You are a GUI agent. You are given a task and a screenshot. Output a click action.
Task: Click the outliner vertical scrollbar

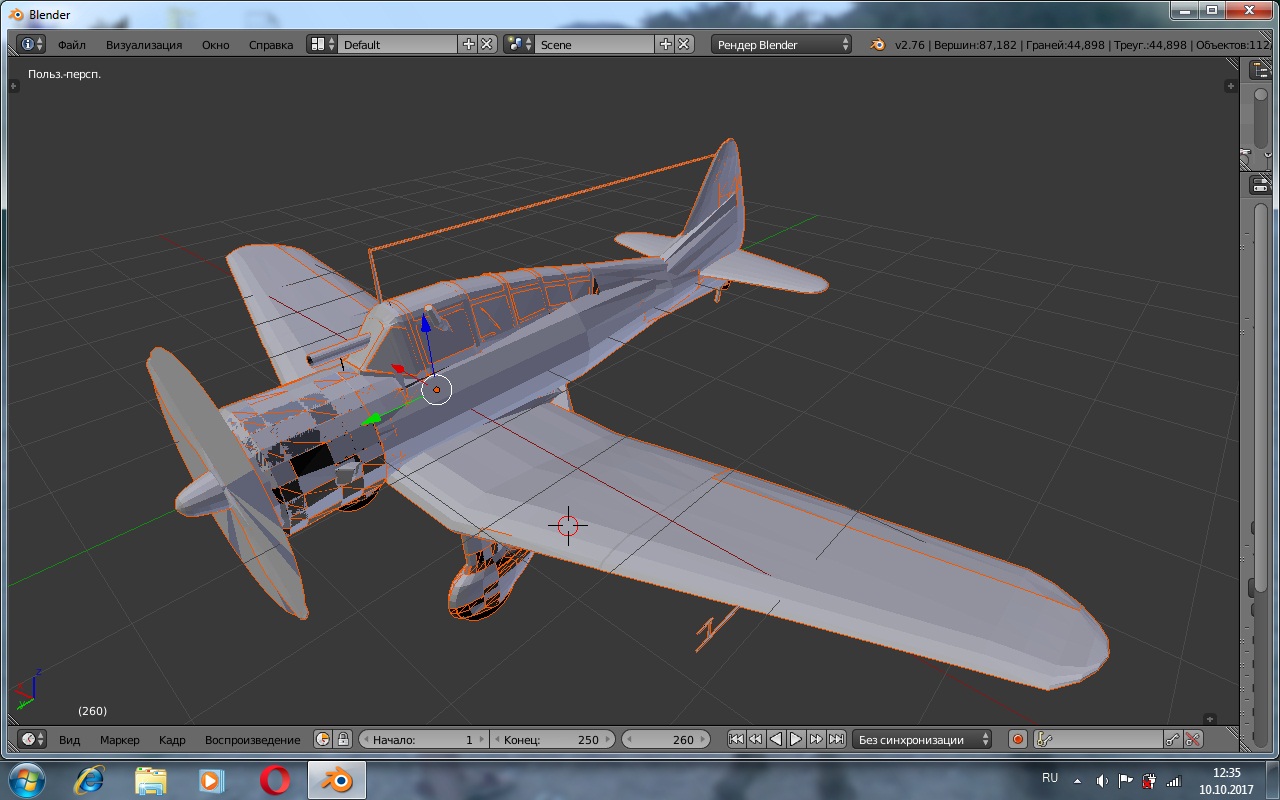coord(1261,118)
